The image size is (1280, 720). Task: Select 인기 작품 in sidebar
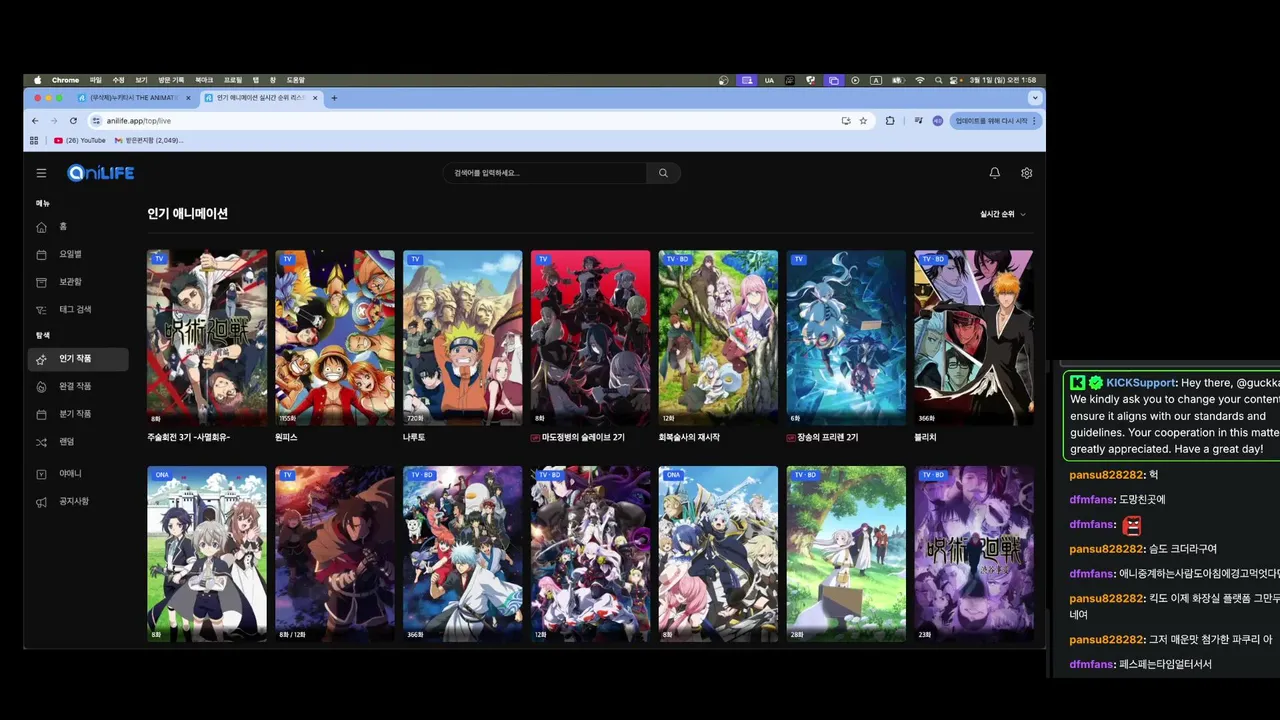point(78,359)
